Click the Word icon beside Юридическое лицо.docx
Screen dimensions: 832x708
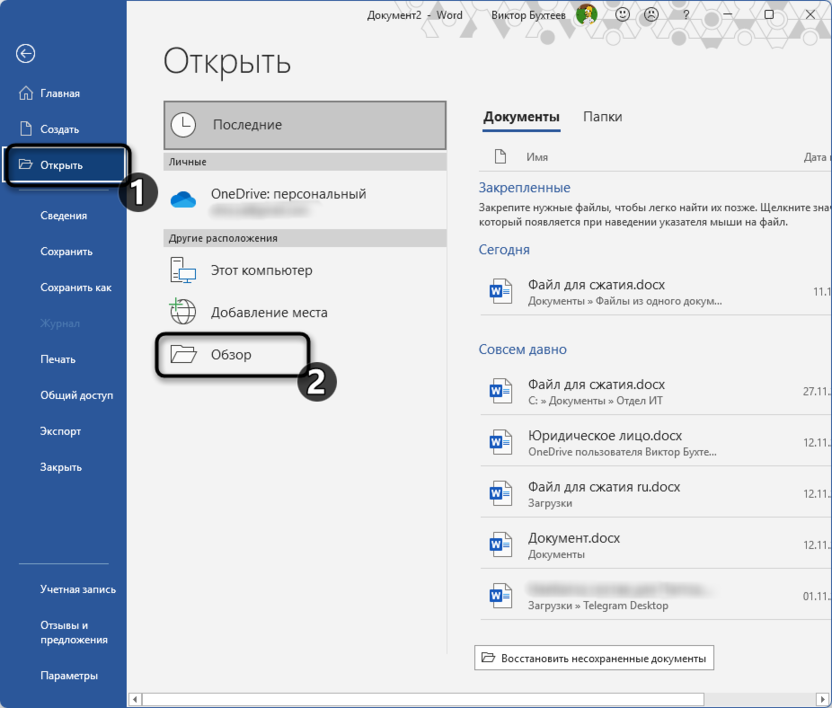click(501, 441)
